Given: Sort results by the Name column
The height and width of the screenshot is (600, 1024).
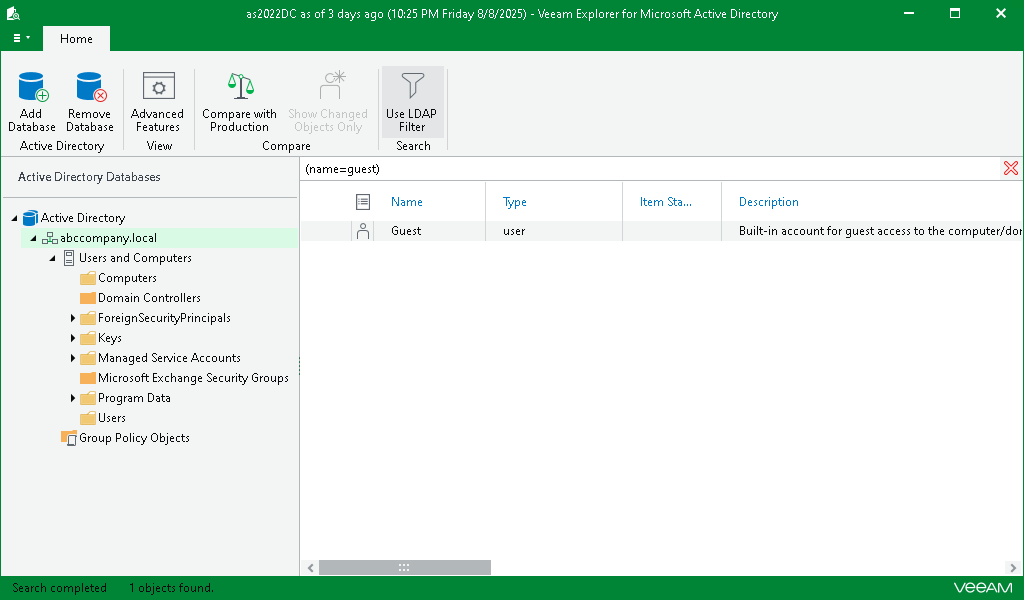Looking at the screenshot, I should tap(404, 201).
